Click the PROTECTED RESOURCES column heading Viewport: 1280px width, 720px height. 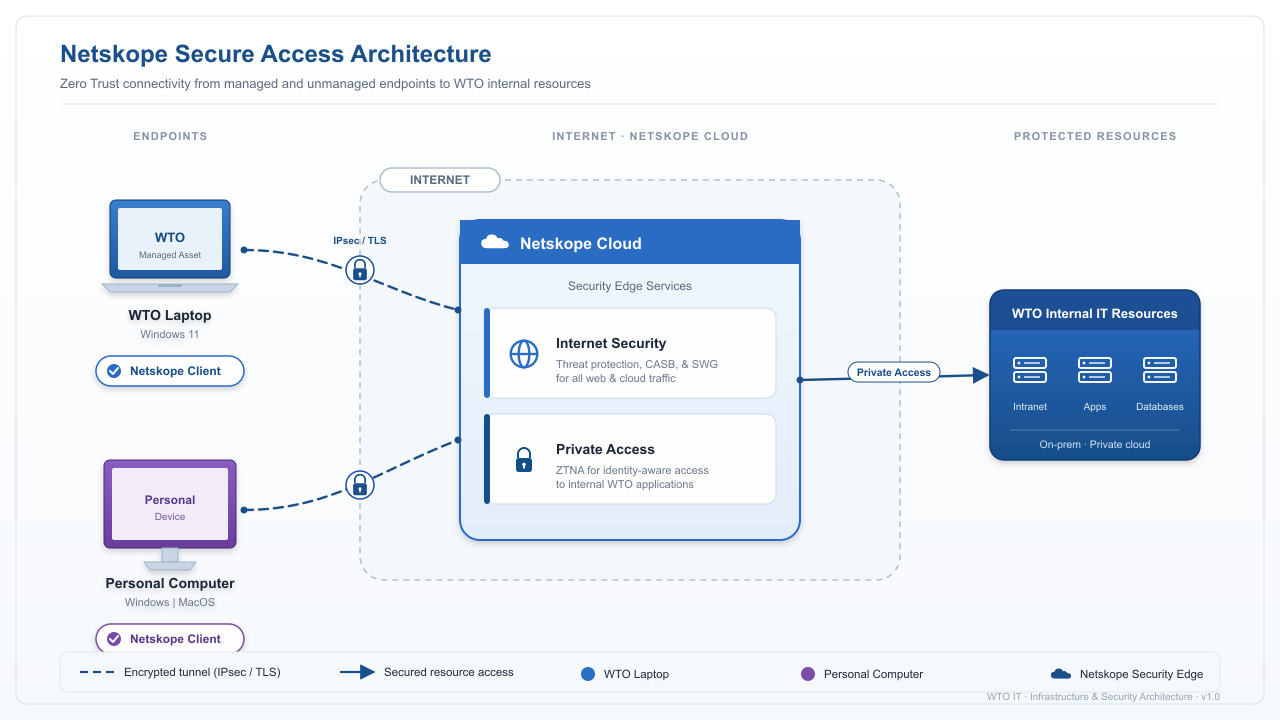[x=1095, y=136]
